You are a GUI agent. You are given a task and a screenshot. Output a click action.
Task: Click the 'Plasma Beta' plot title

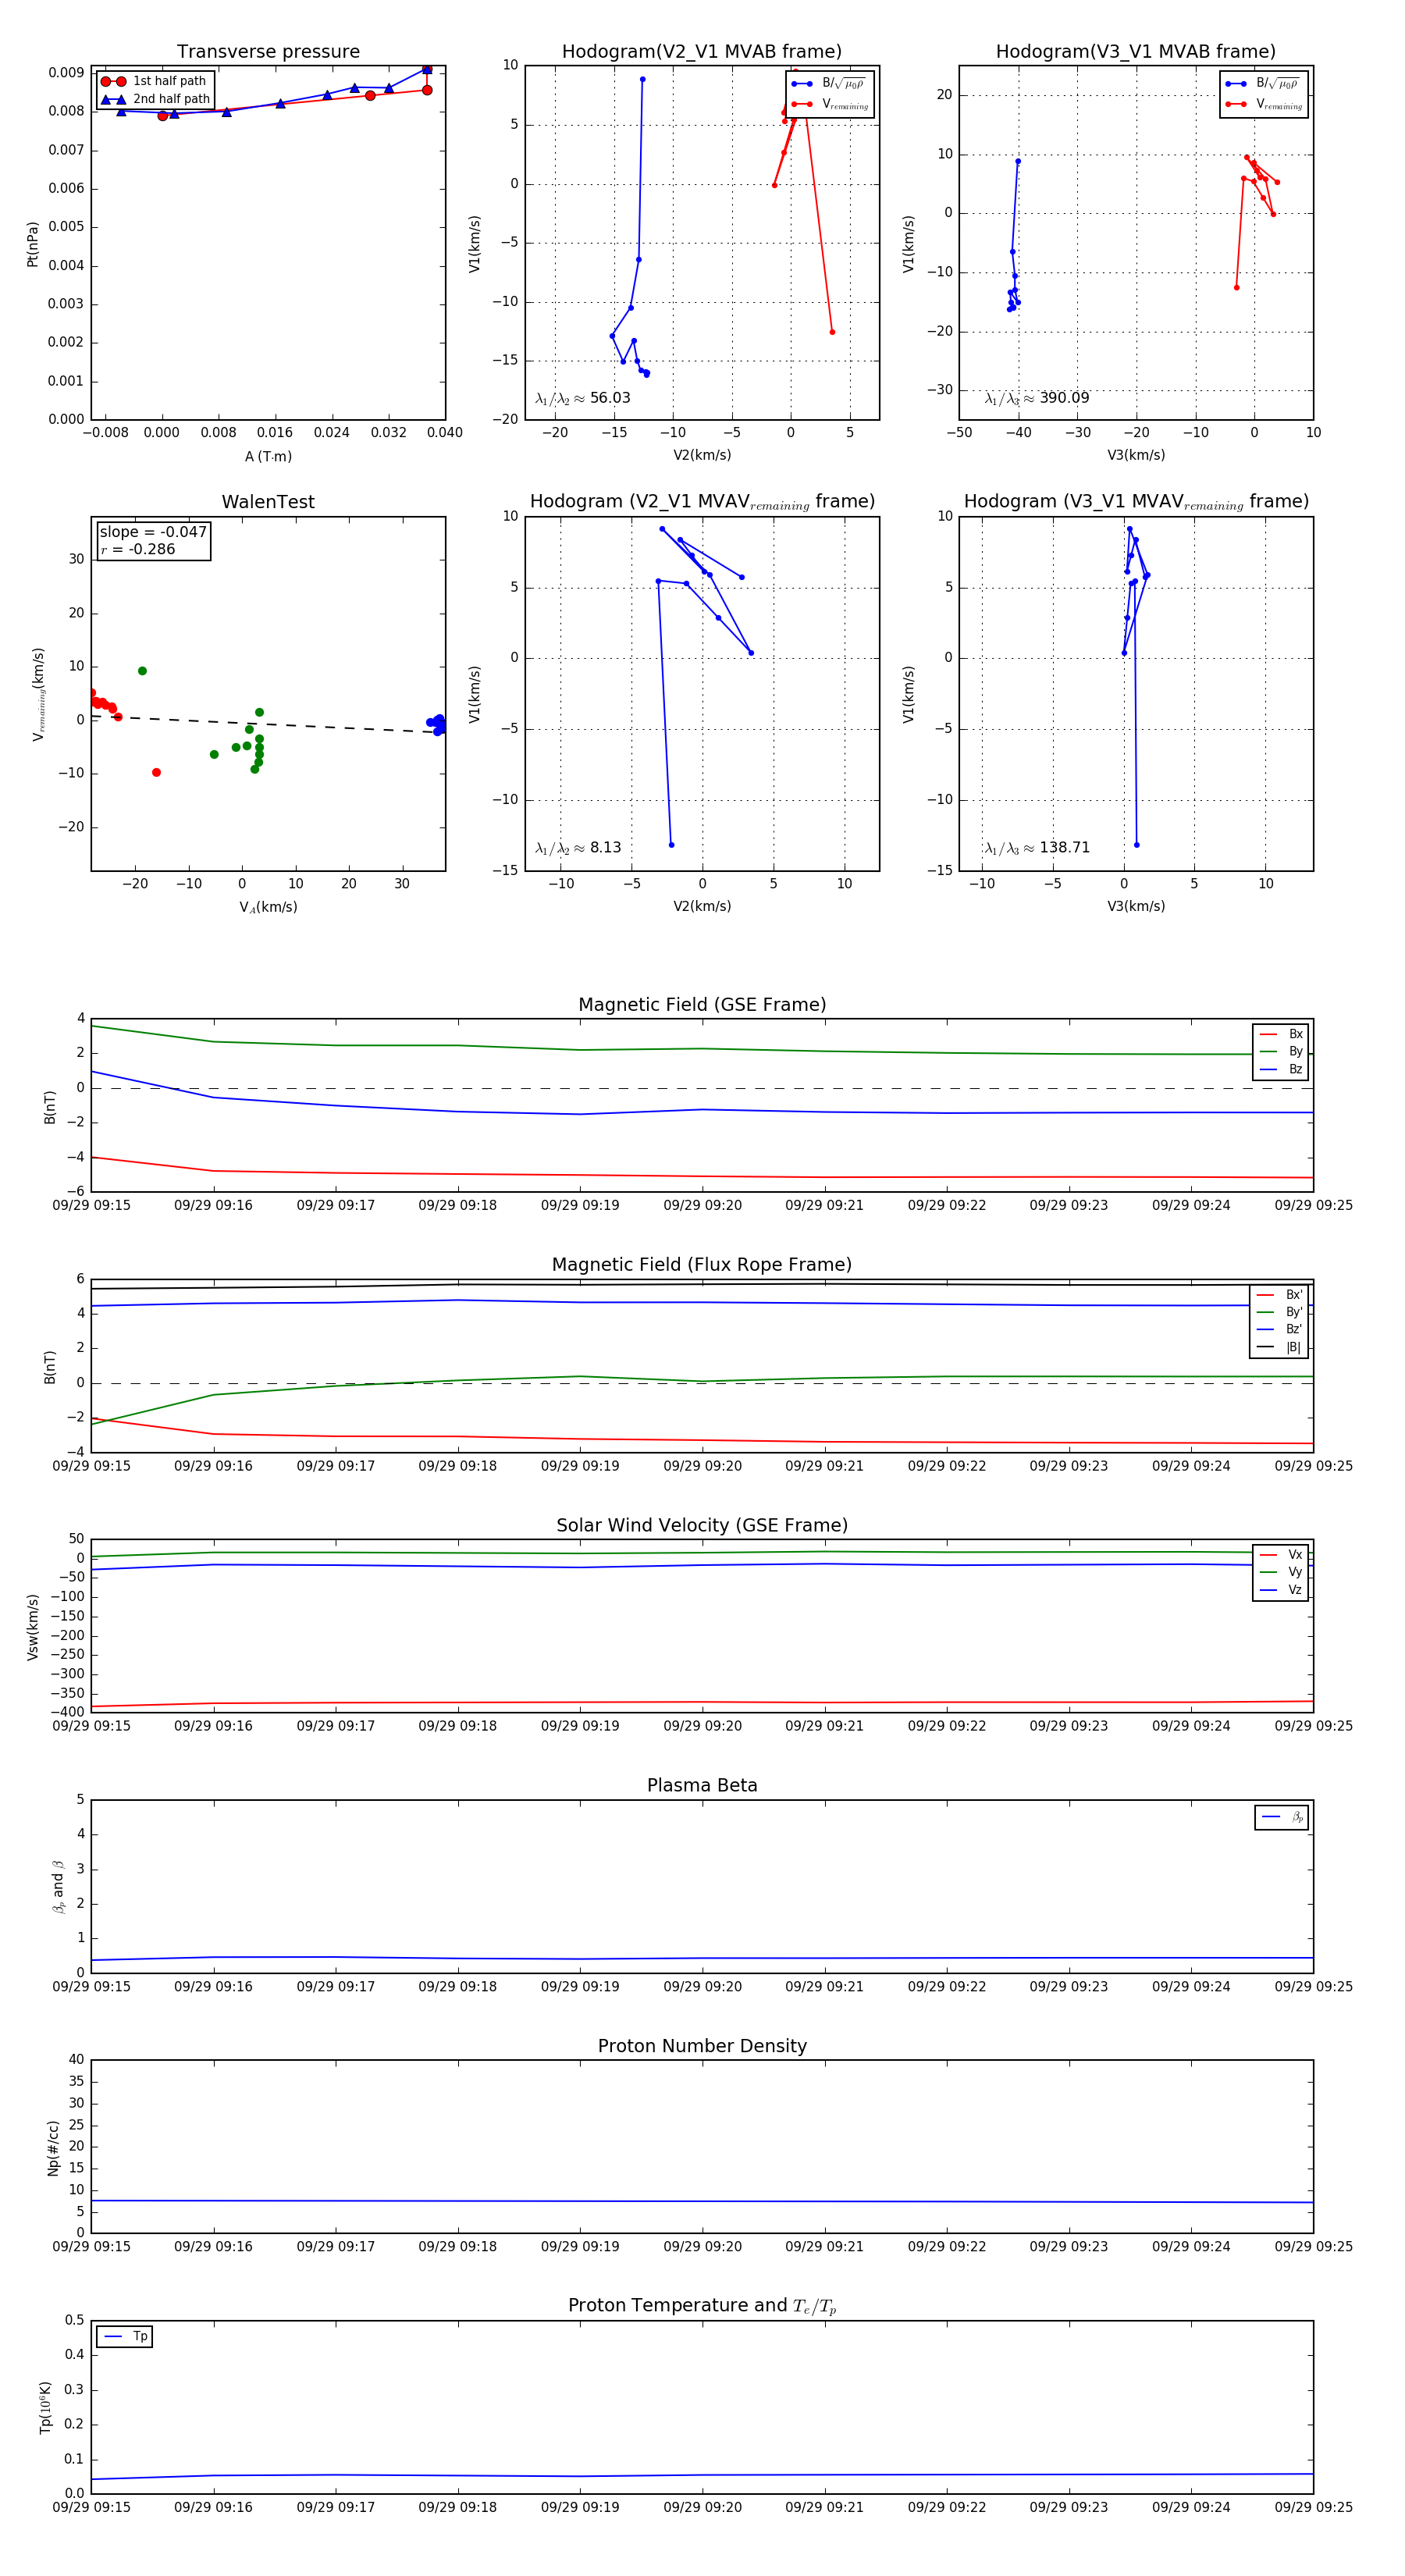[x=702, y=1786]
